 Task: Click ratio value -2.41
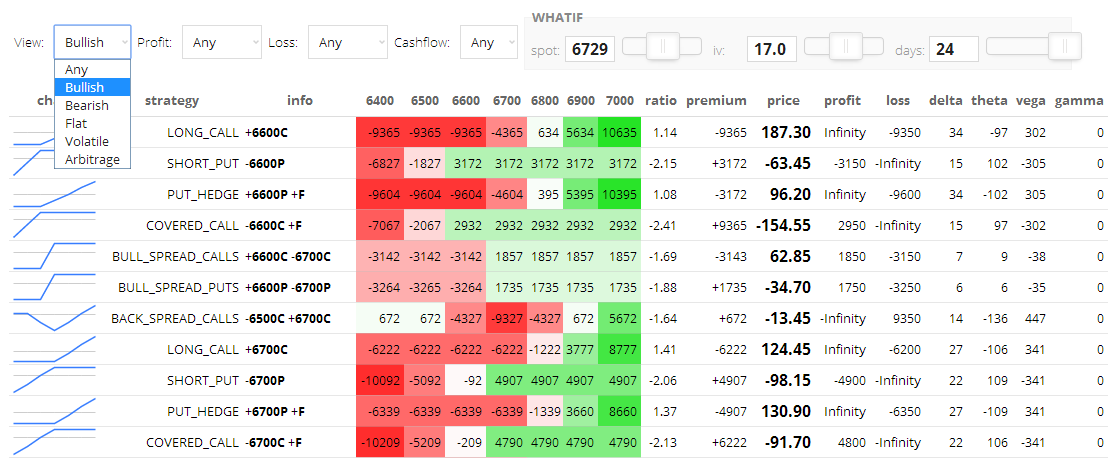661,226
